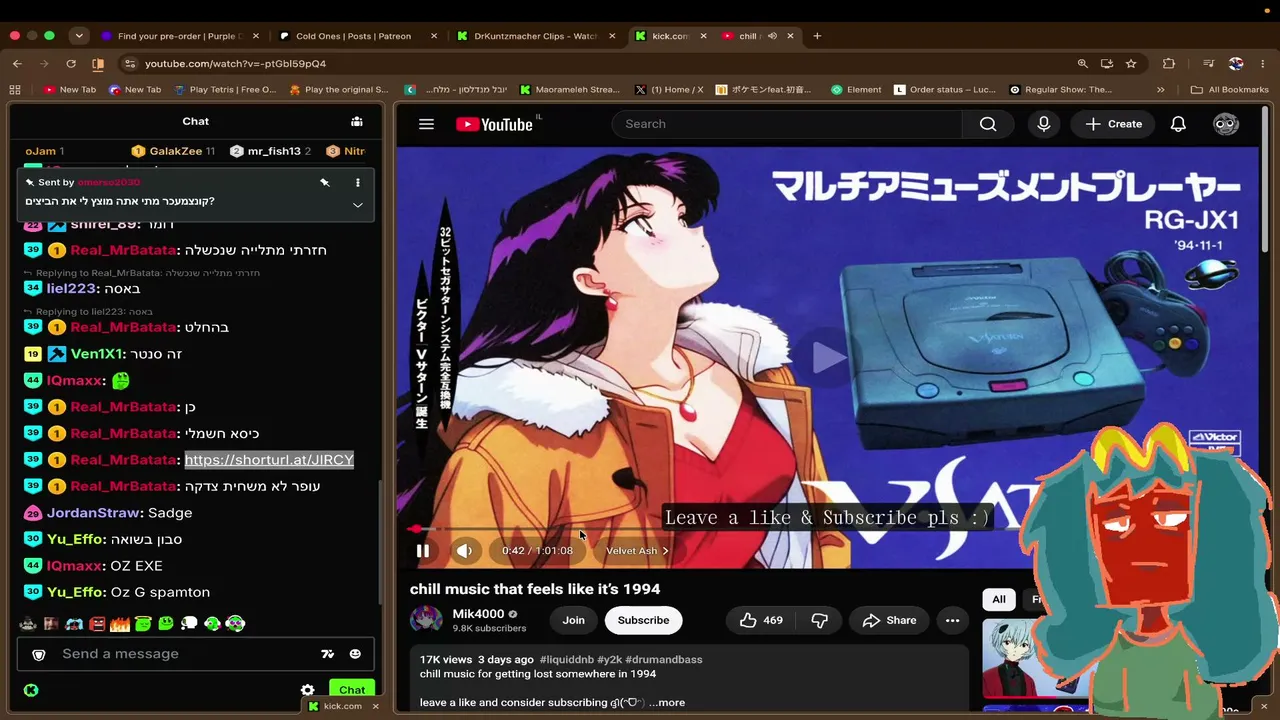The height and width of the screenshot is (720, 1280).
Task: Reload the current page
Action: click(x=71, y=63)
